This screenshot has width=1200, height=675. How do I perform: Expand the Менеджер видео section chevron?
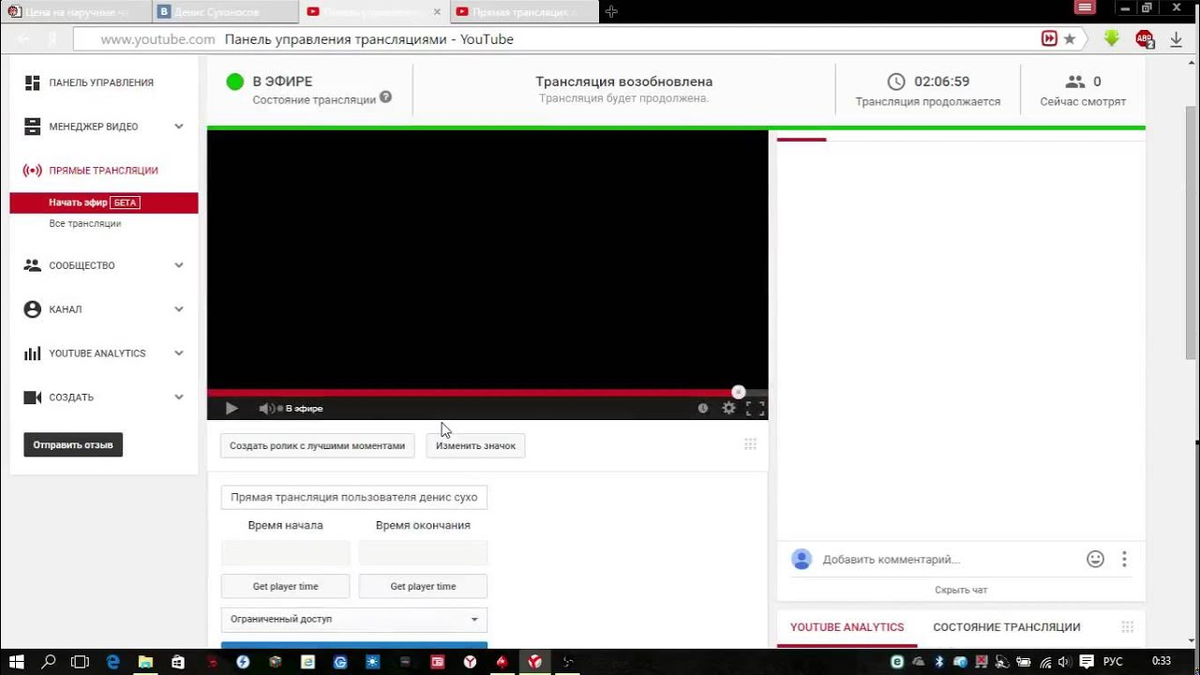(x=179, y=127)
